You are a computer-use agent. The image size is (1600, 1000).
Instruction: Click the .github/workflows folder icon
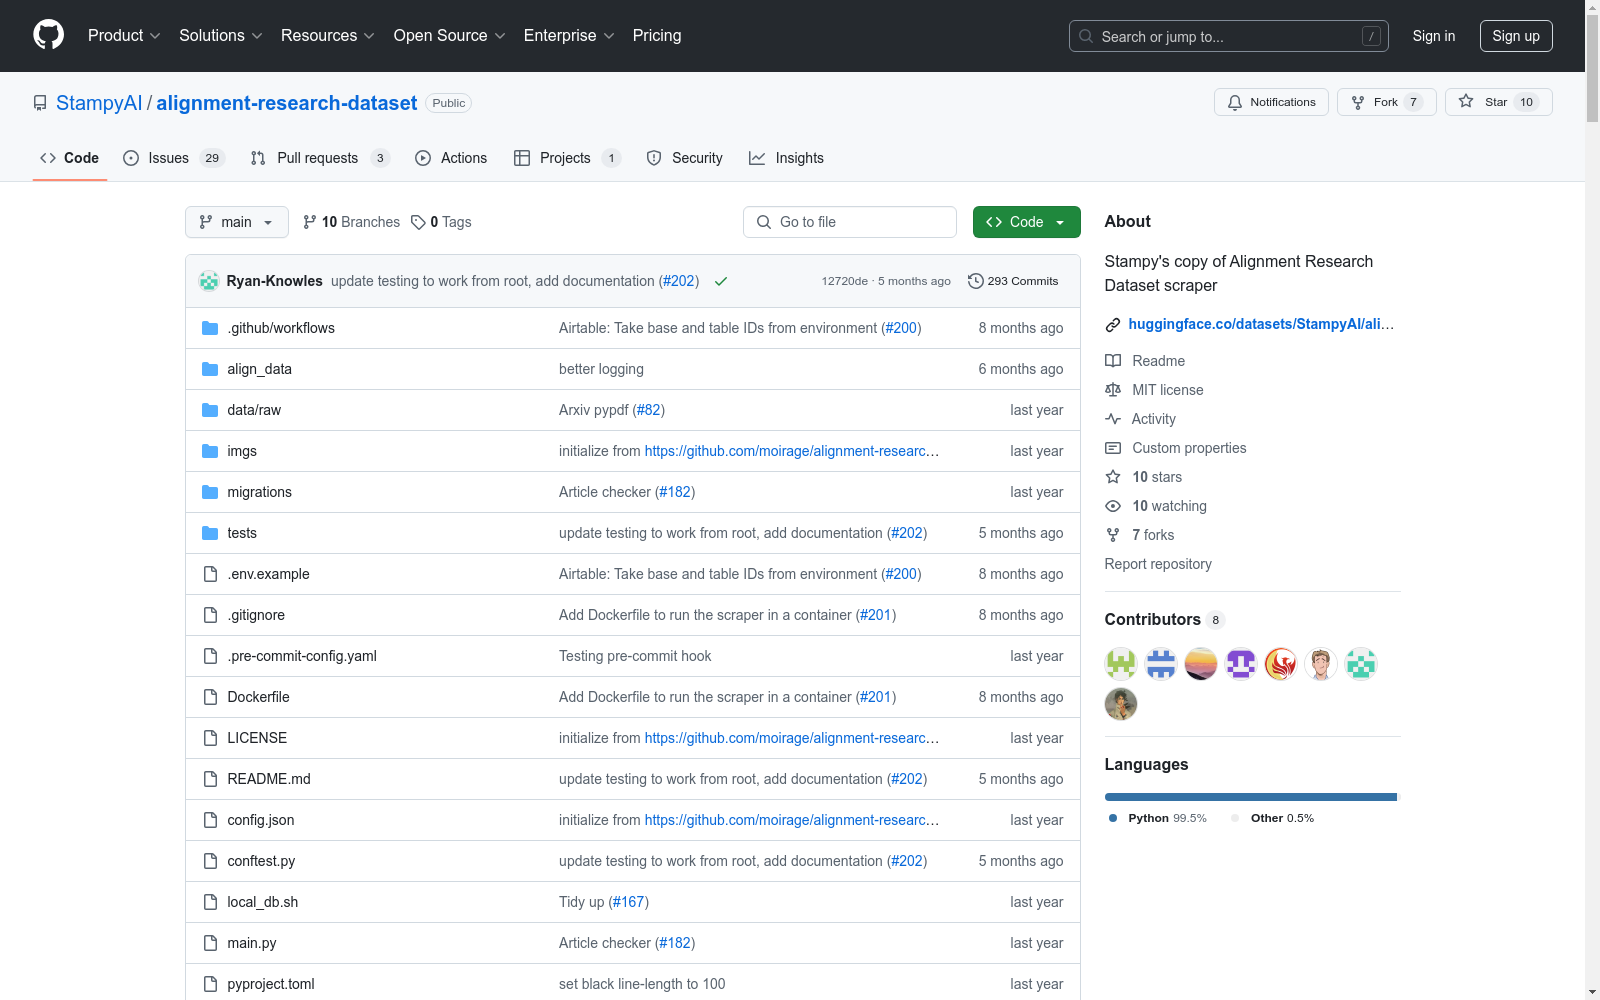coord(210,328)
